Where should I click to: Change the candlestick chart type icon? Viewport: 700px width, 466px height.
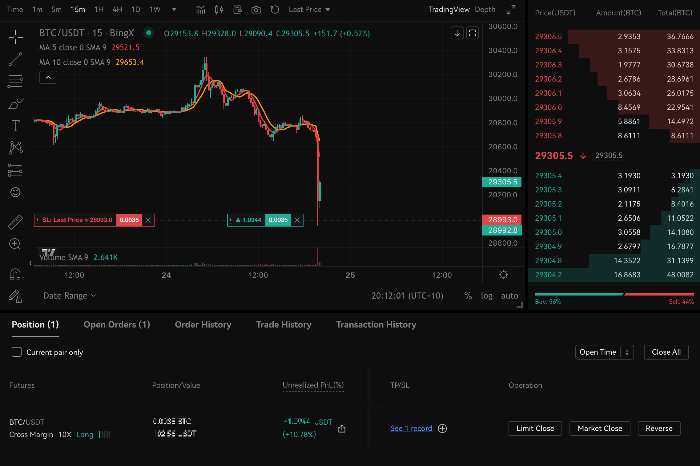click(x=219, y=10)
